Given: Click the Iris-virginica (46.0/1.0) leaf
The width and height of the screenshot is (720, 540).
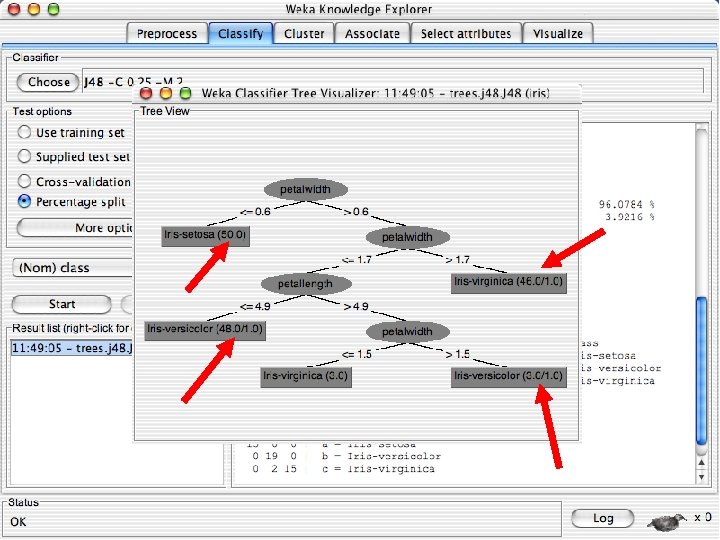Looking at the screenshot, I should coord(508,282).
